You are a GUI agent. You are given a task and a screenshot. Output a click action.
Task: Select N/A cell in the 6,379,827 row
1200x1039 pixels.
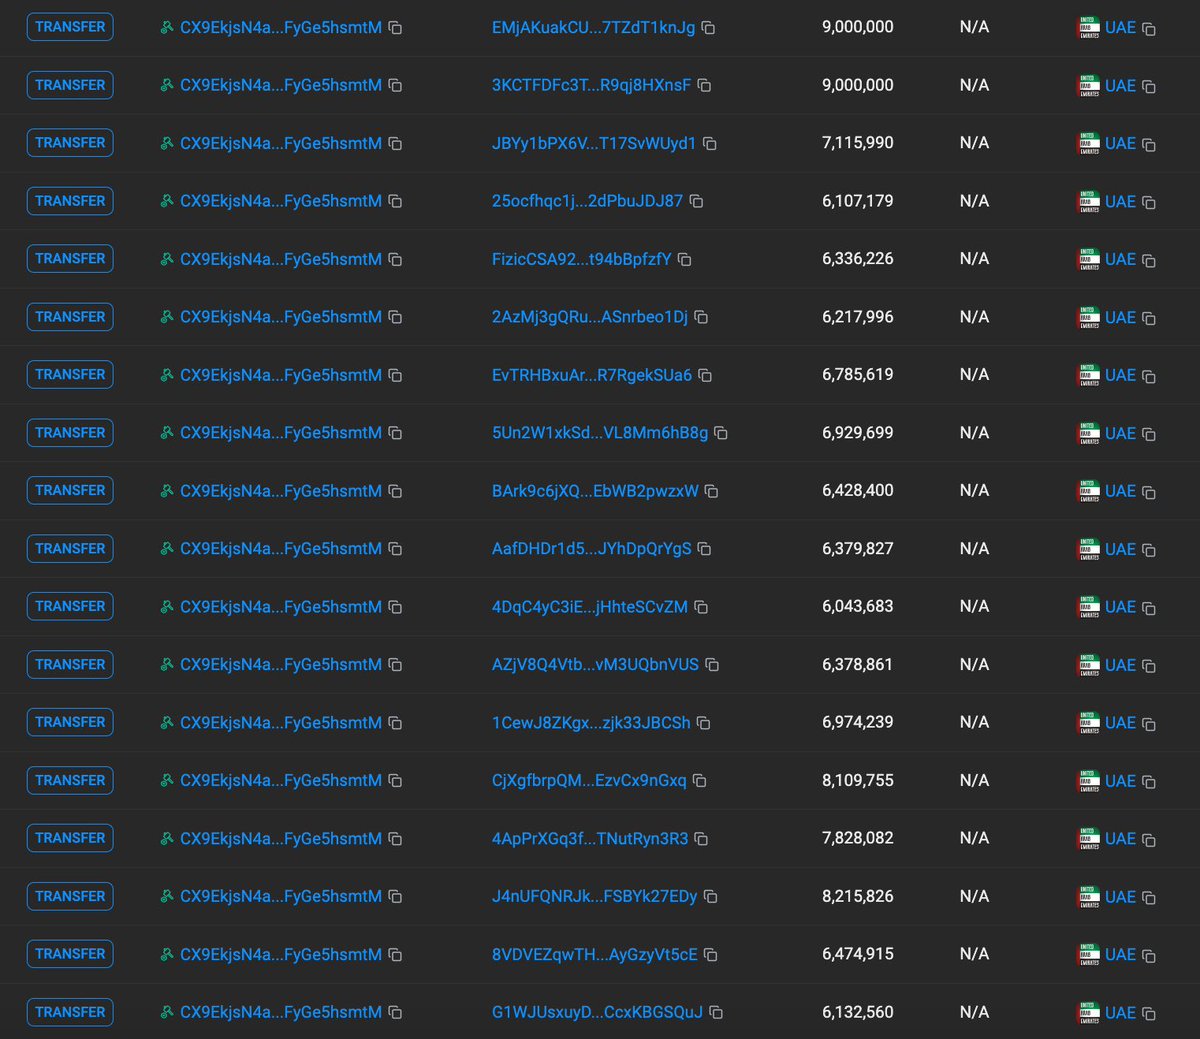click(x=974, y=549)
